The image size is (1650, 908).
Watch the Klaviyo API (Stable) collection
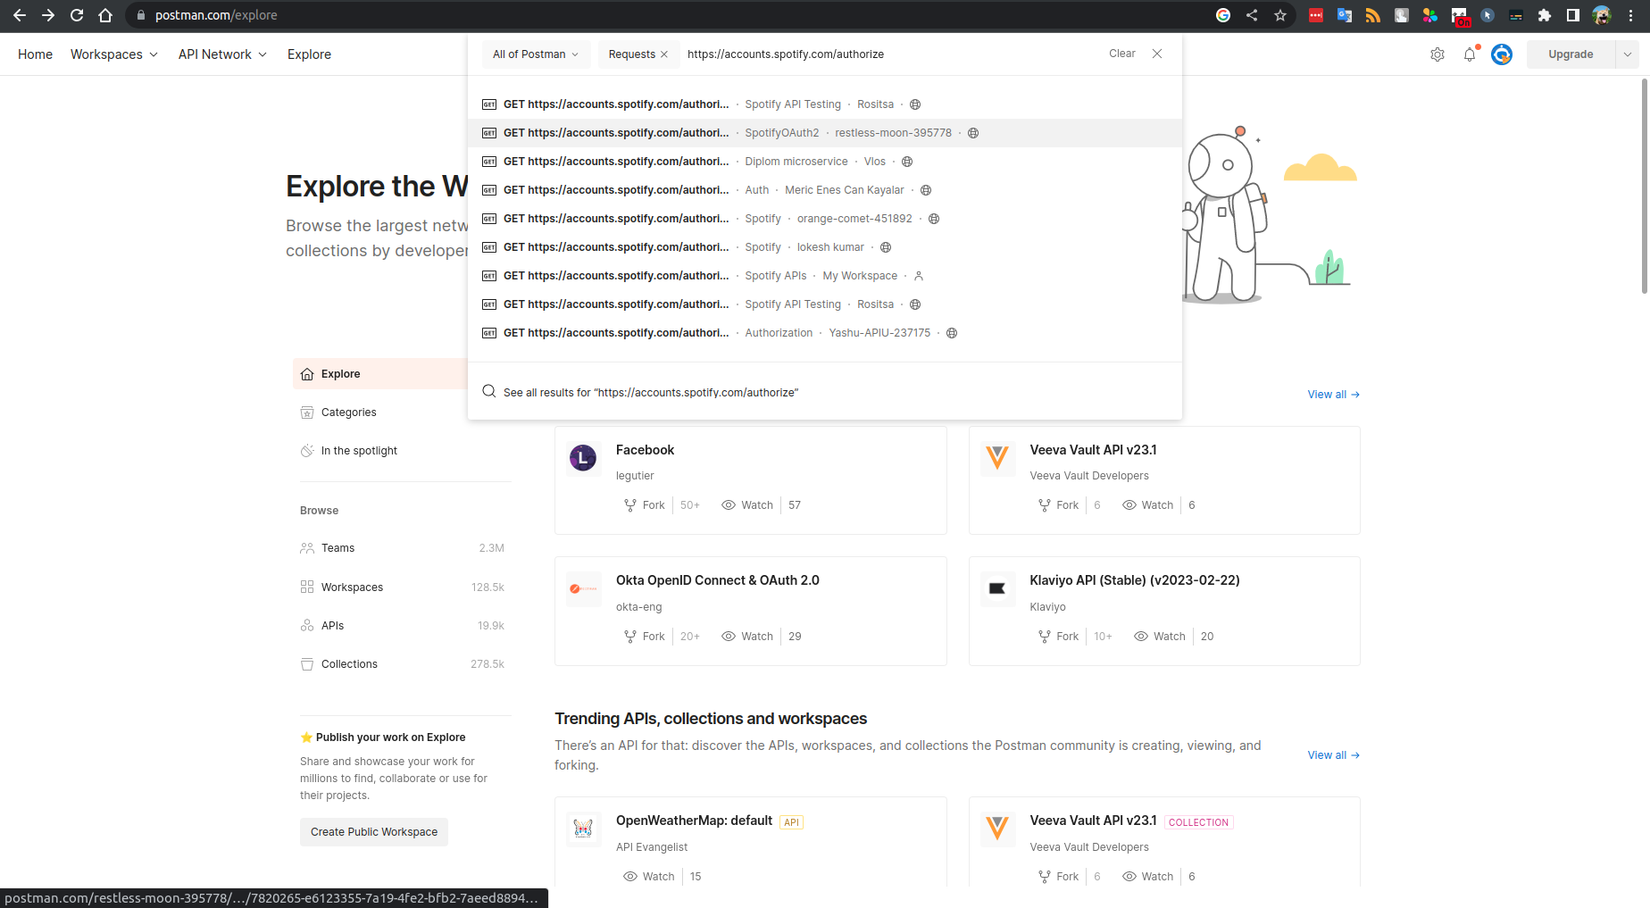[x=1158, y=636]
